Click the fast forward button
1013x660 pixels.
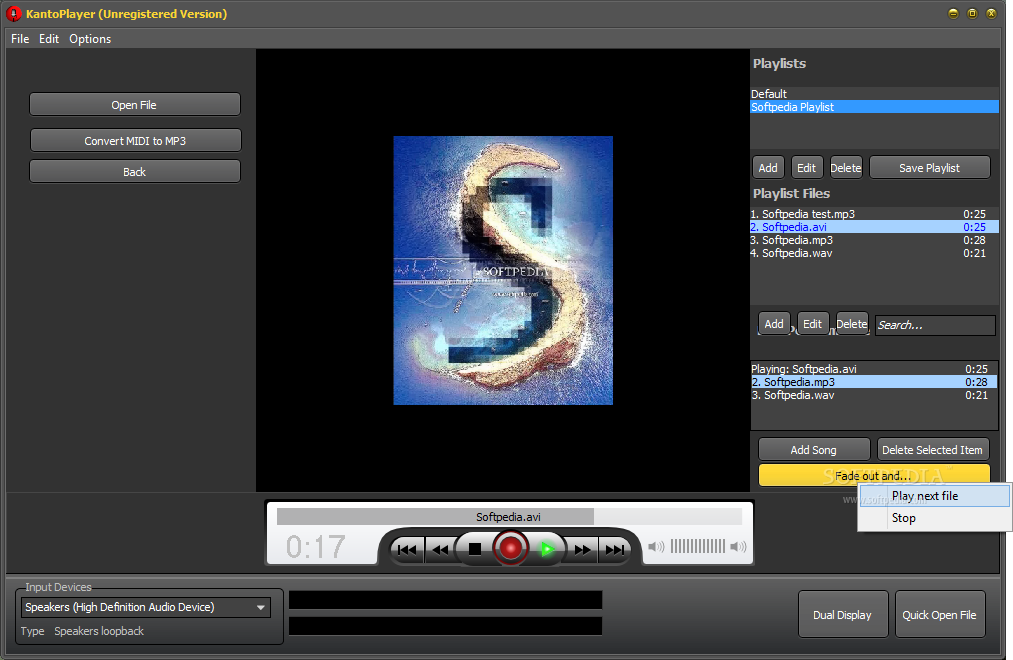click(582, 550)
